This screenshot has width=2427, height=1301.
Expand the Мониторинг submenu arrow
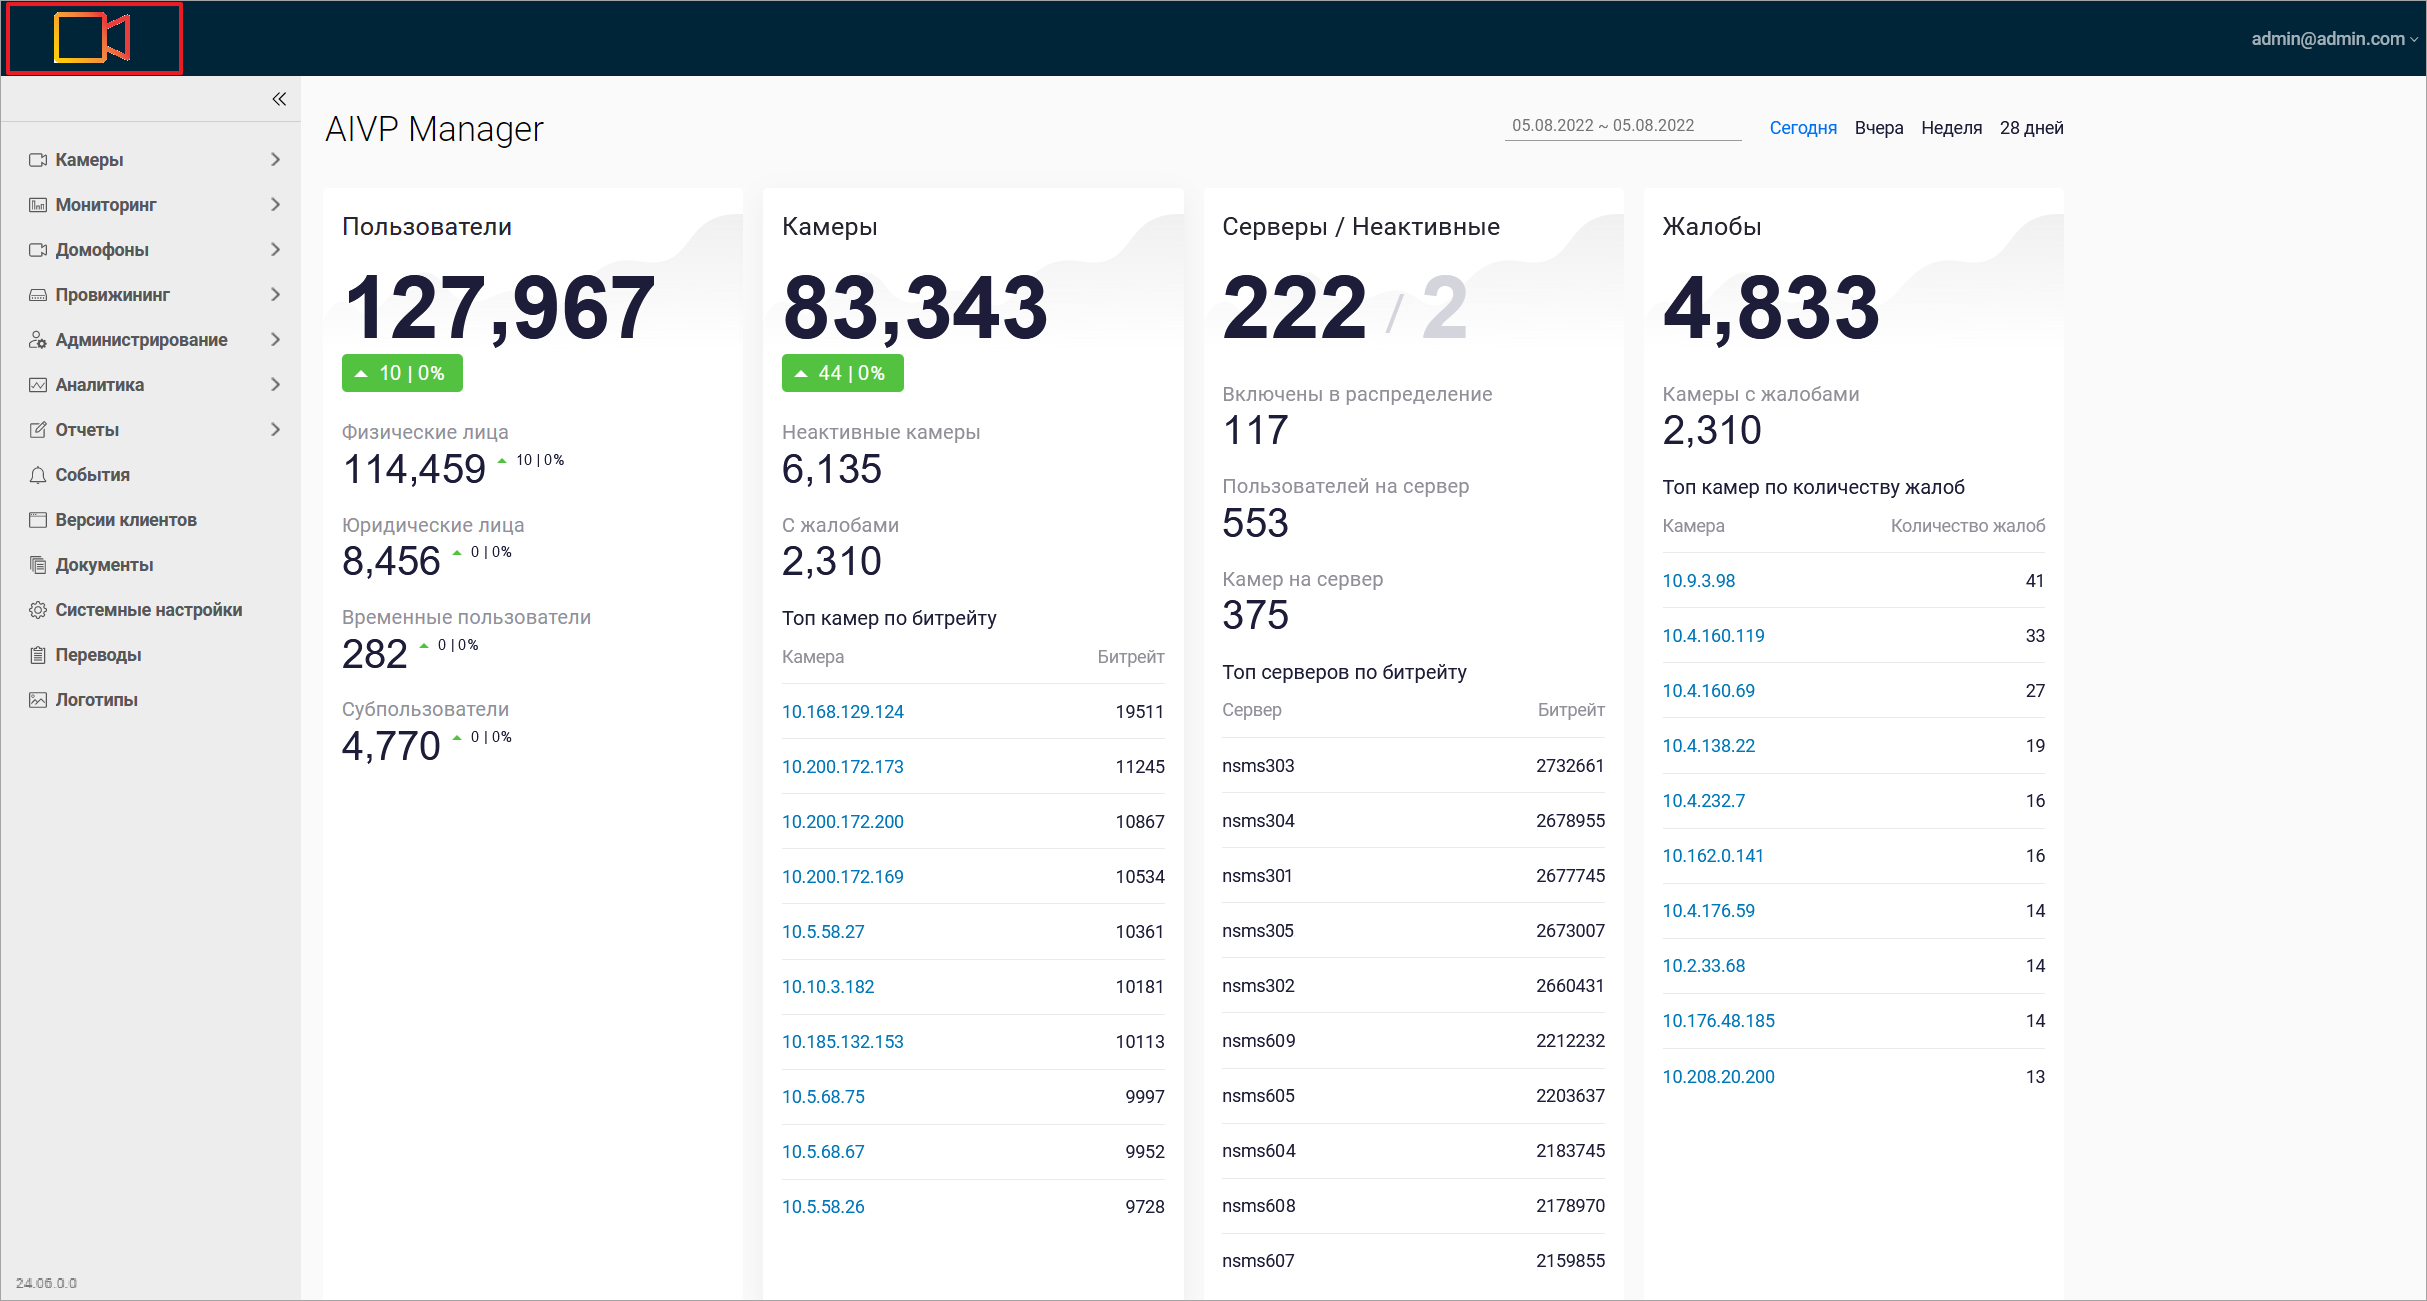pos(275,205)
